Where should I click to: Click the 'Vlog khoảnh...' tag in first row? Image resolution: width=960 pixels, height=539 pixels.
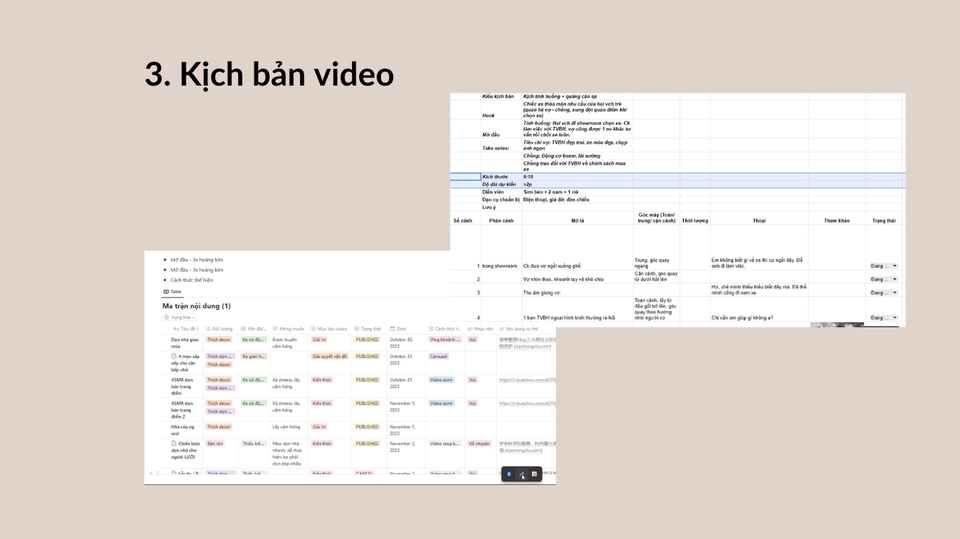[x=445, y=339]
